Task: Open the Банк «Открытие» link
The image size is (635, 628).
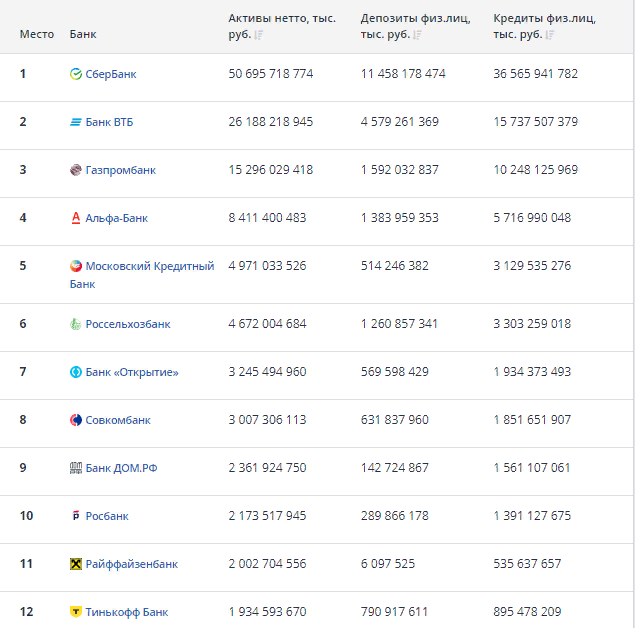Action: 132,372
